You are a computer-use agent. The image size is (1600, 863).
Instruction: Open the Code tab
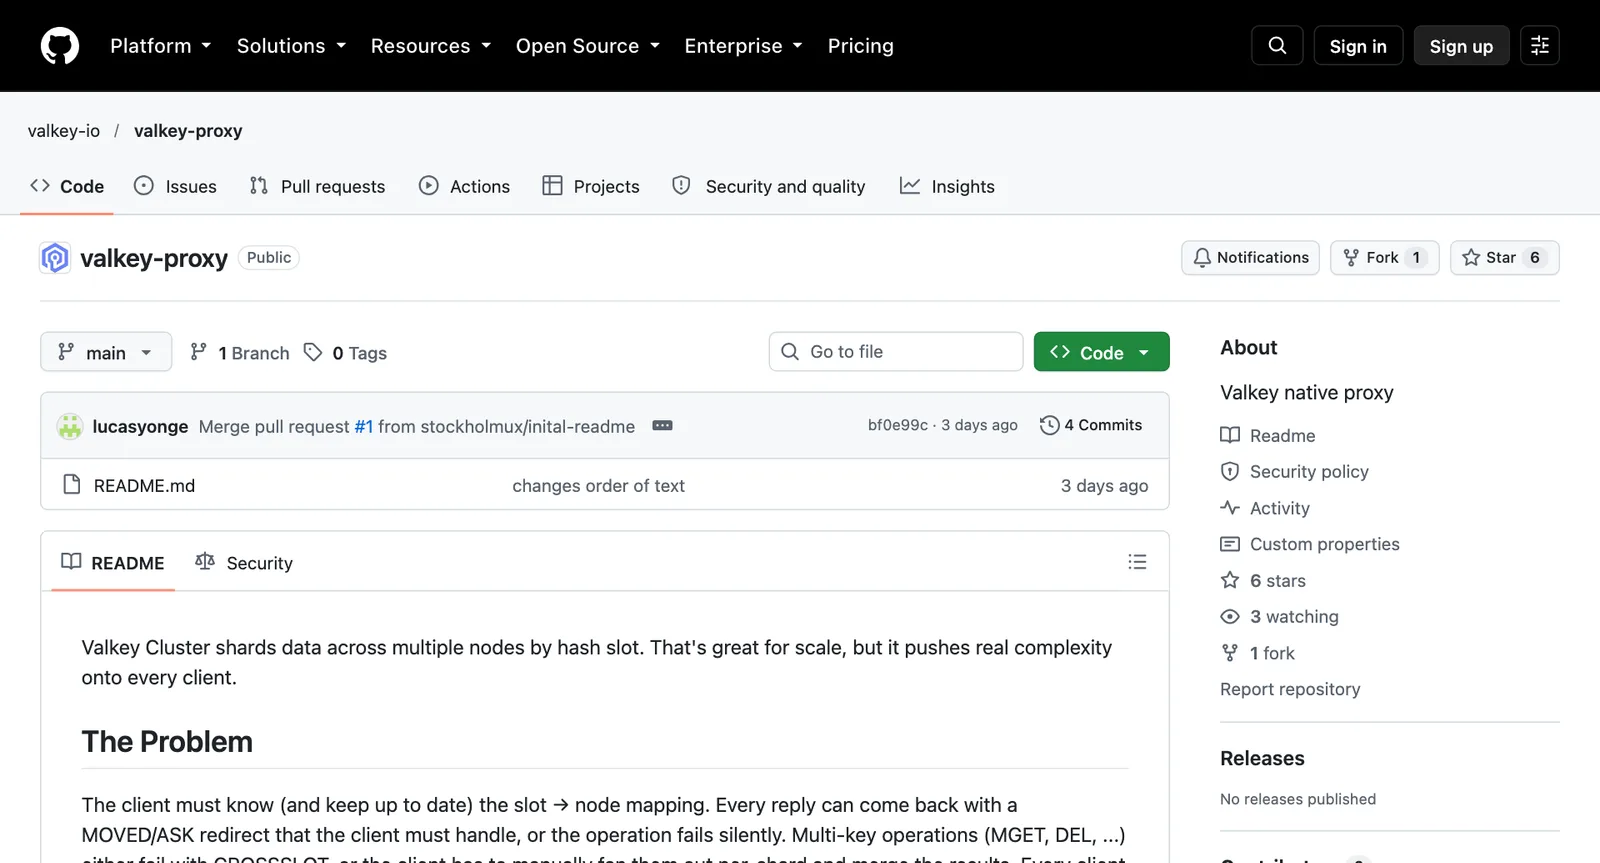pos(67,187)
